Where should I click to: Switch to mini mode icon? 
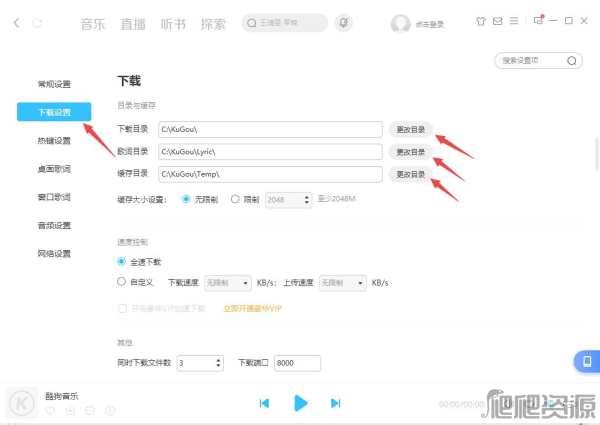(x=538, y=20)
